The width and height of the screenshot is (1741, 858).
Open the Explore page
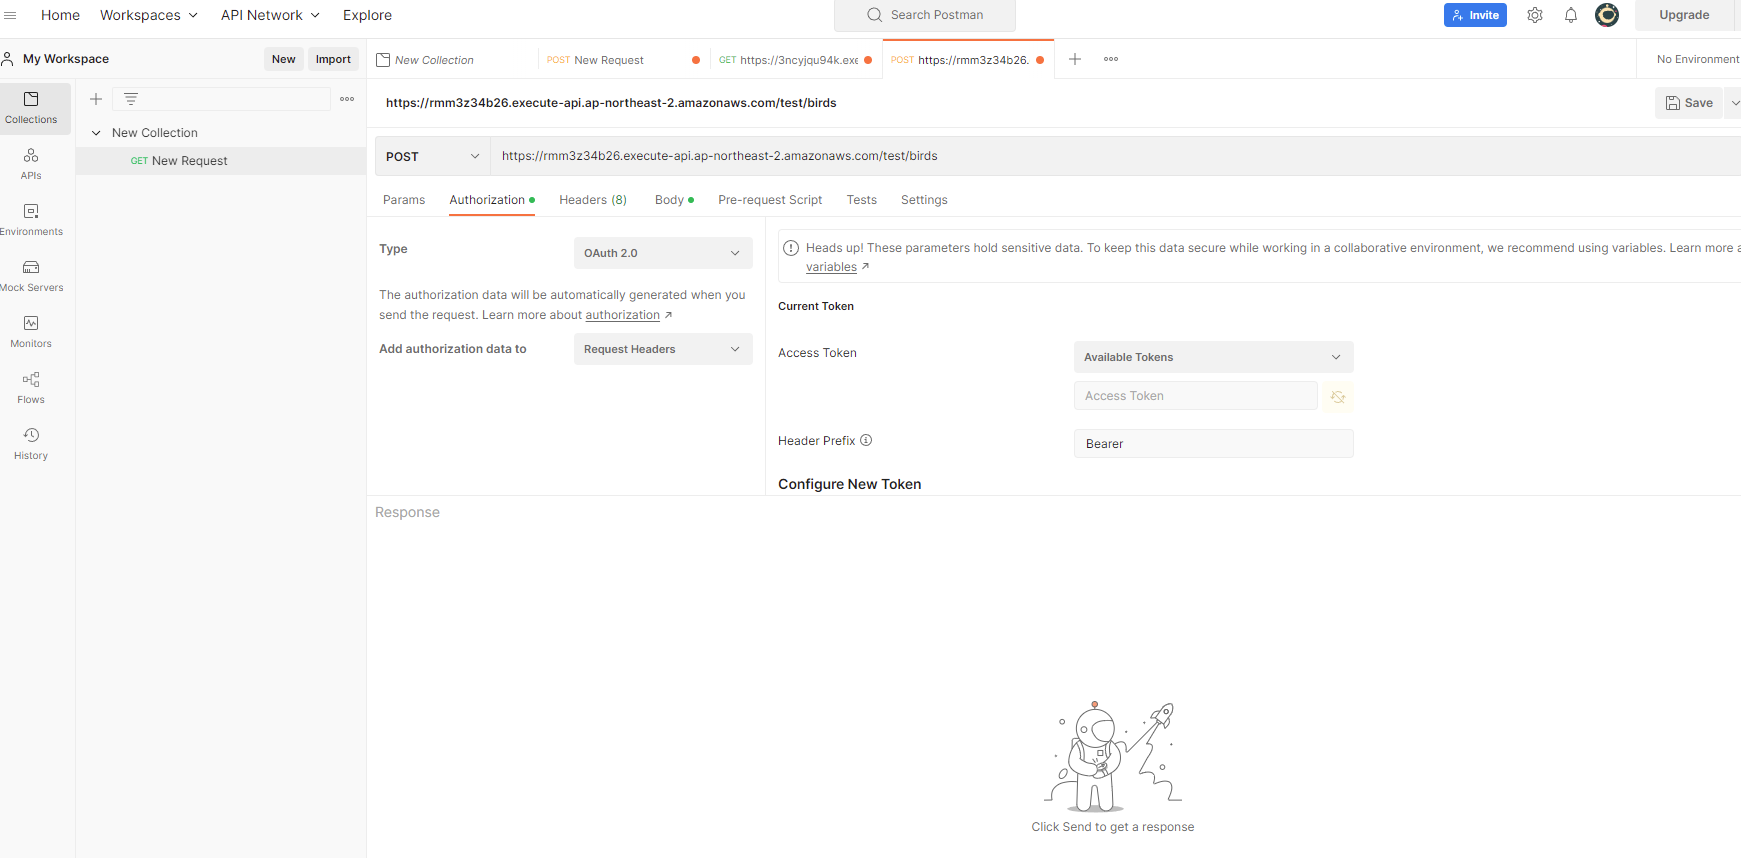point(367,15)
